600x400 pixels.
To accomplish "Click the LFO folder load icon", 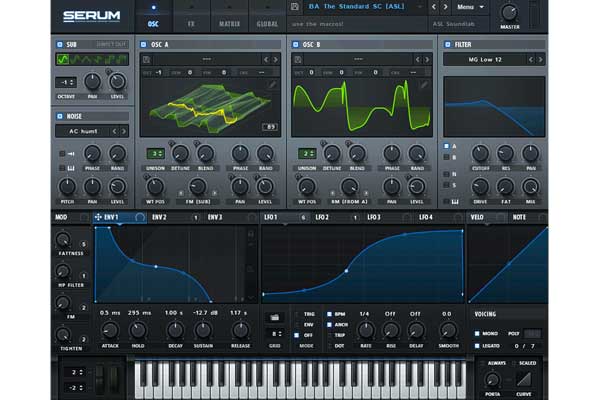I will 275,317.
